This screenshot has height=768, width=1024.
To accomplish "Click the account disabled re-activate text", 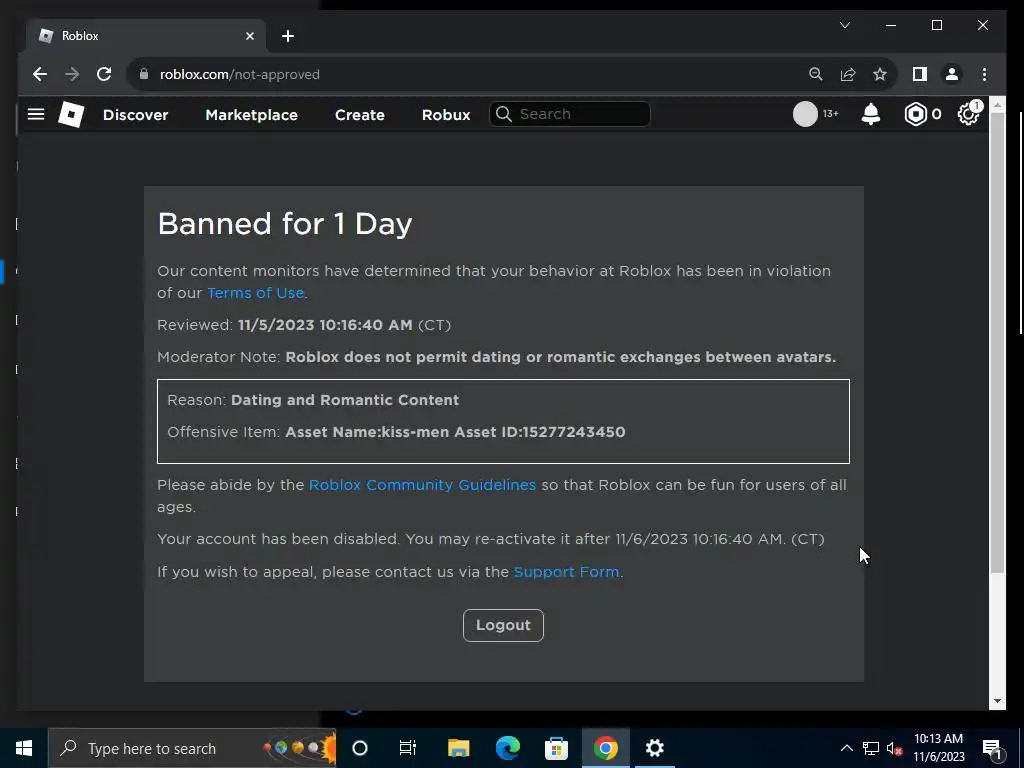I will pyautogui.click(x=490, y=539).
